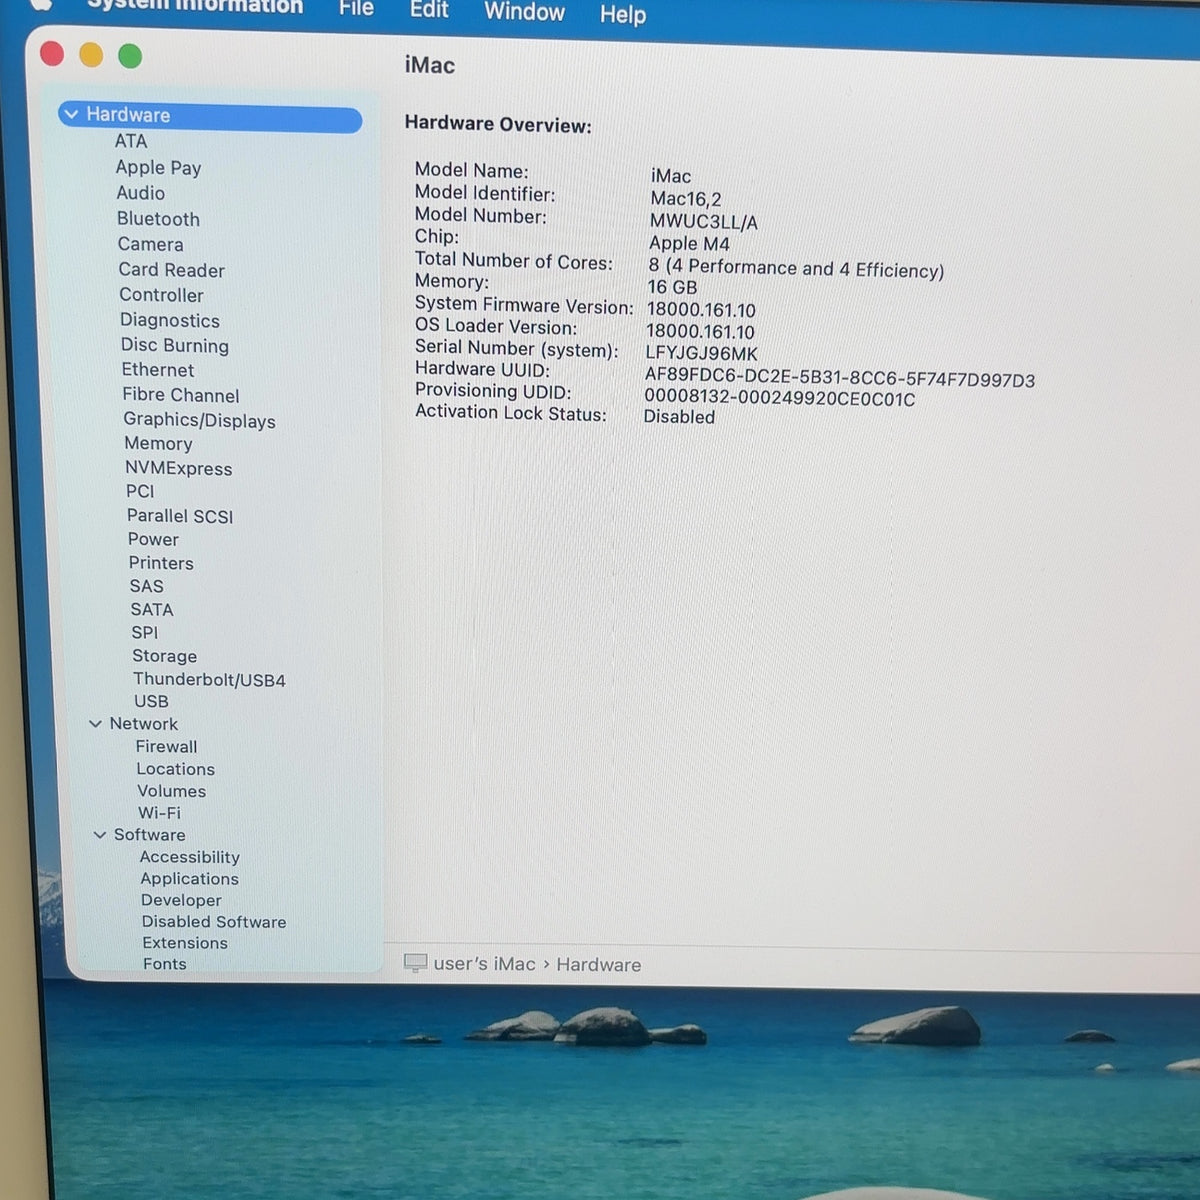Collapse the Hardware section chevron
The image size is (1200, 1200).
[71, 114]
